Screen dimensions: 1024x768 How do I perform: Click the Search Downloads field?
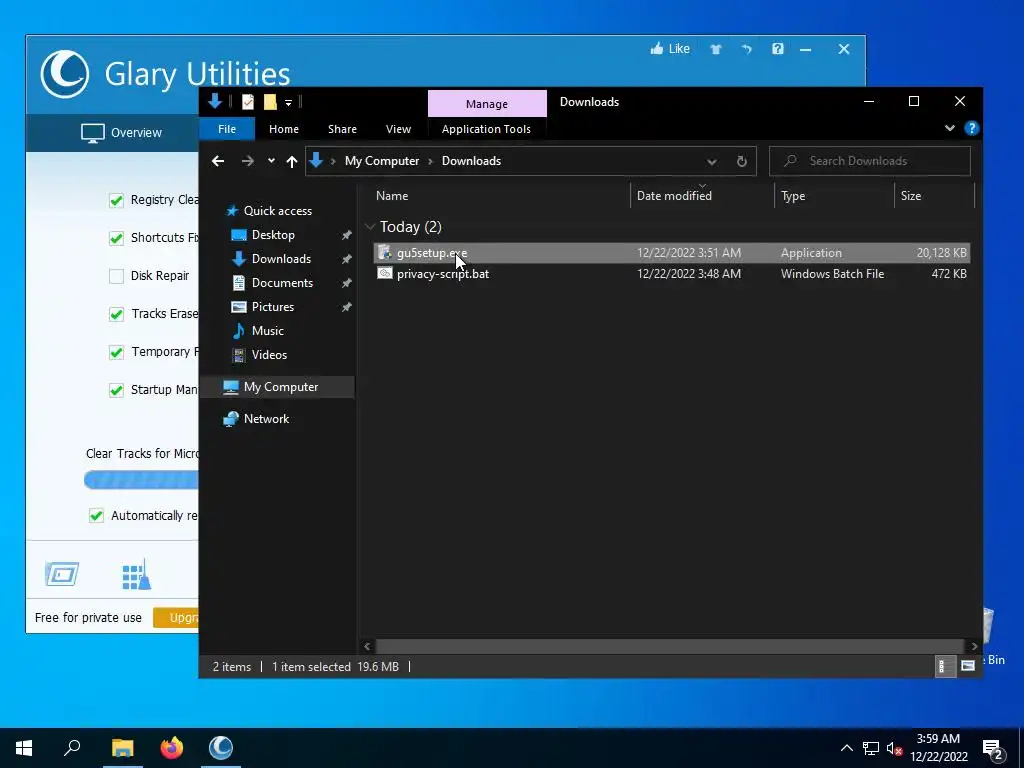coord(869,161)
